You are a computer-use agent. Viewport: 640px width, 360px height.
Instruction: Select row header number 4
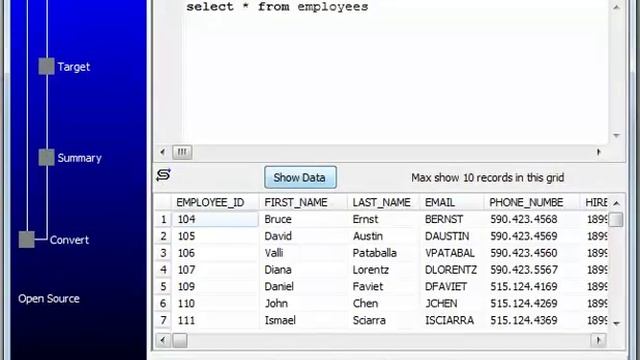pos(163,270)
